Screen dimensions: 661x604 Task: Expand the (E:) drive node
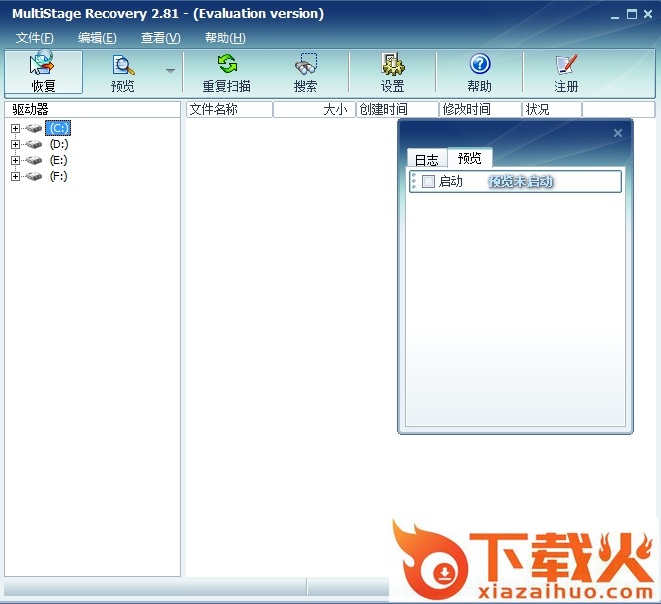coord(16,161)
